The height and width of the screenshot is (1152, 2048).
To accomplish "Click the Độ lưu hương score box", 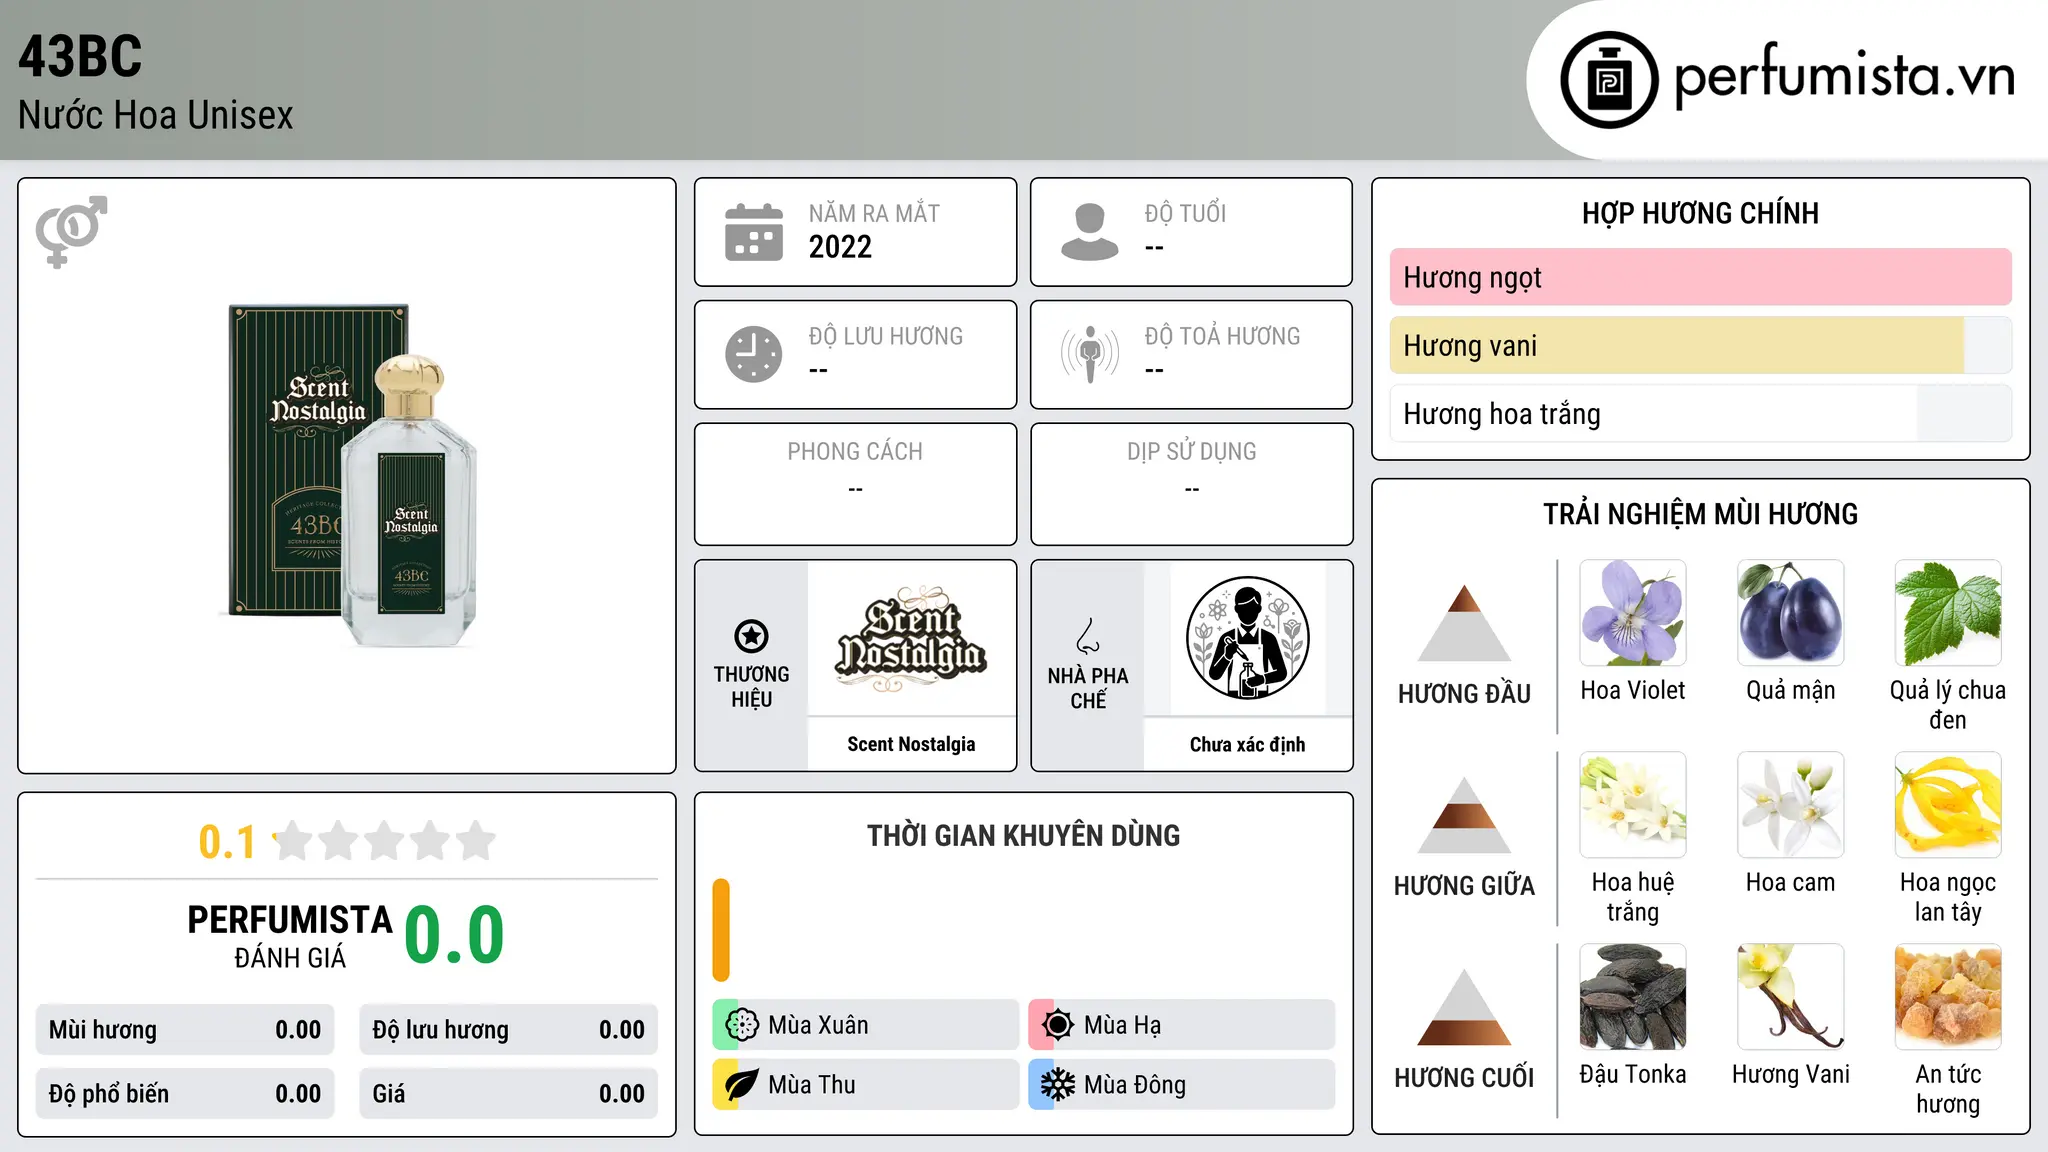I will pyautogui.click(x=508, y=1030).
